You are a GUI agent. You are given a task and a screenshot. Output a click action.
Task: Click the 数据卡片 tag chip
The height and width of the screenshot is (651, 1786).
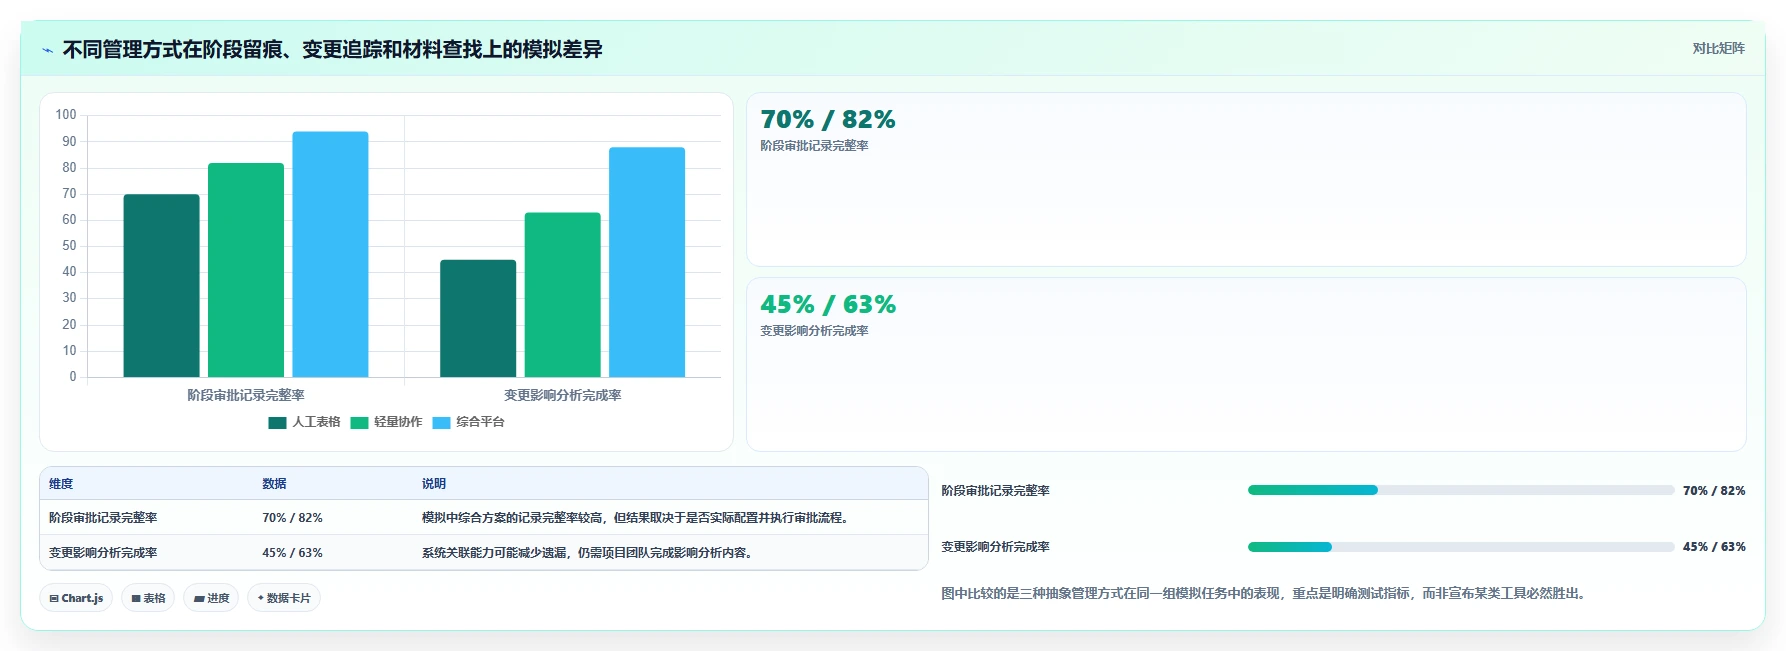pyautogui.click(x=284, y=598)
